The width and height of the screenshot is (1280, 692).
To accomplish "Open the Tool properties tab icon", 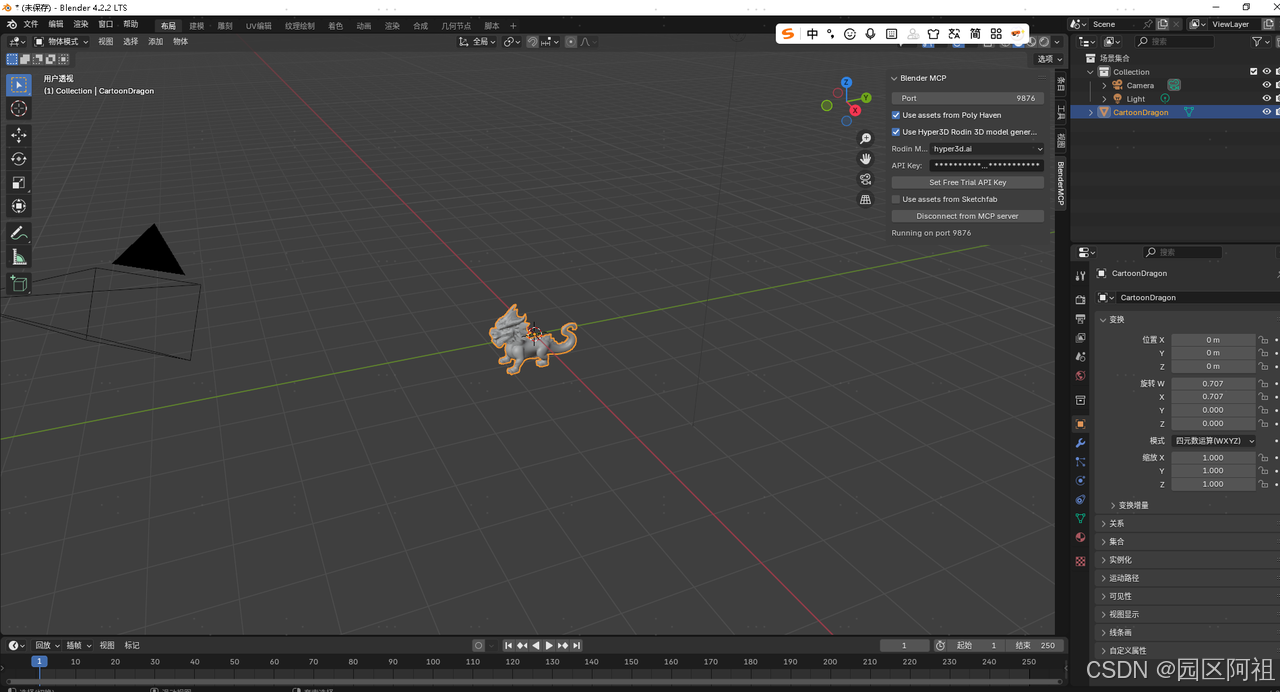I will (x=1080, y=276).
